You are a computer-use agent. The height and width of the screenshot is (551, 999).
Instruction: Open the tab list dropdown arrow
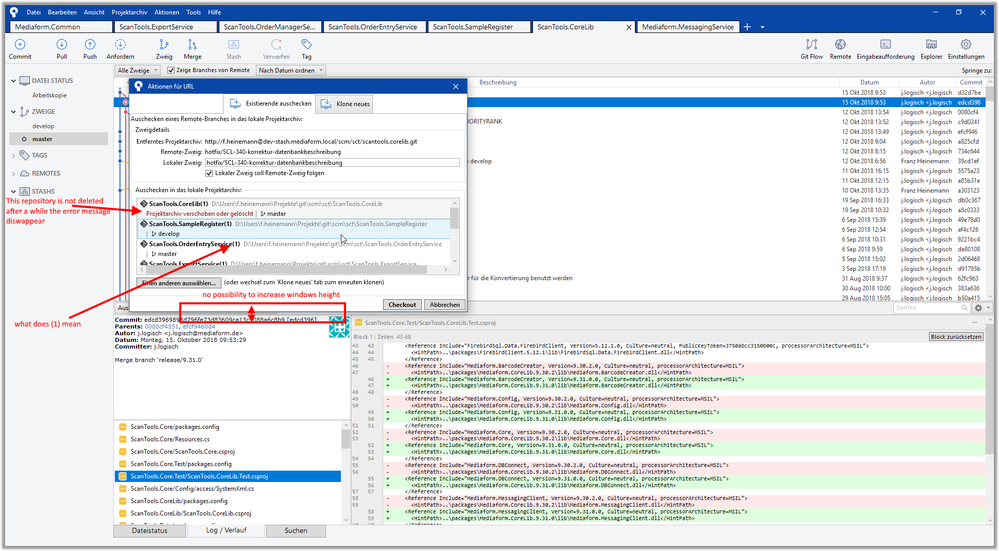[x=762, y=27]
